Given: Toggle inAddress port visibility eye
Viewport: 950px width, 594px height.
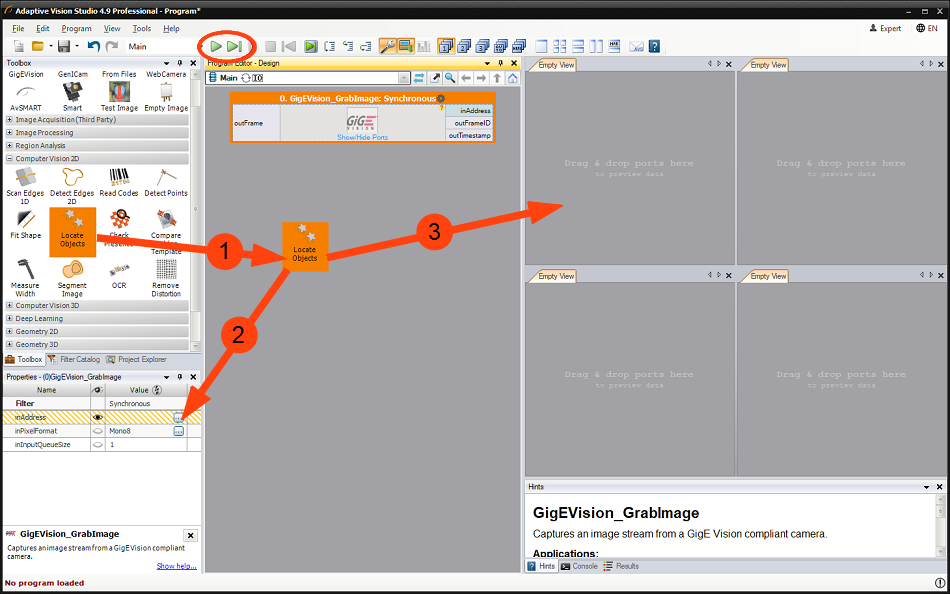Looking at the screenshot, I should coord(98,417).
